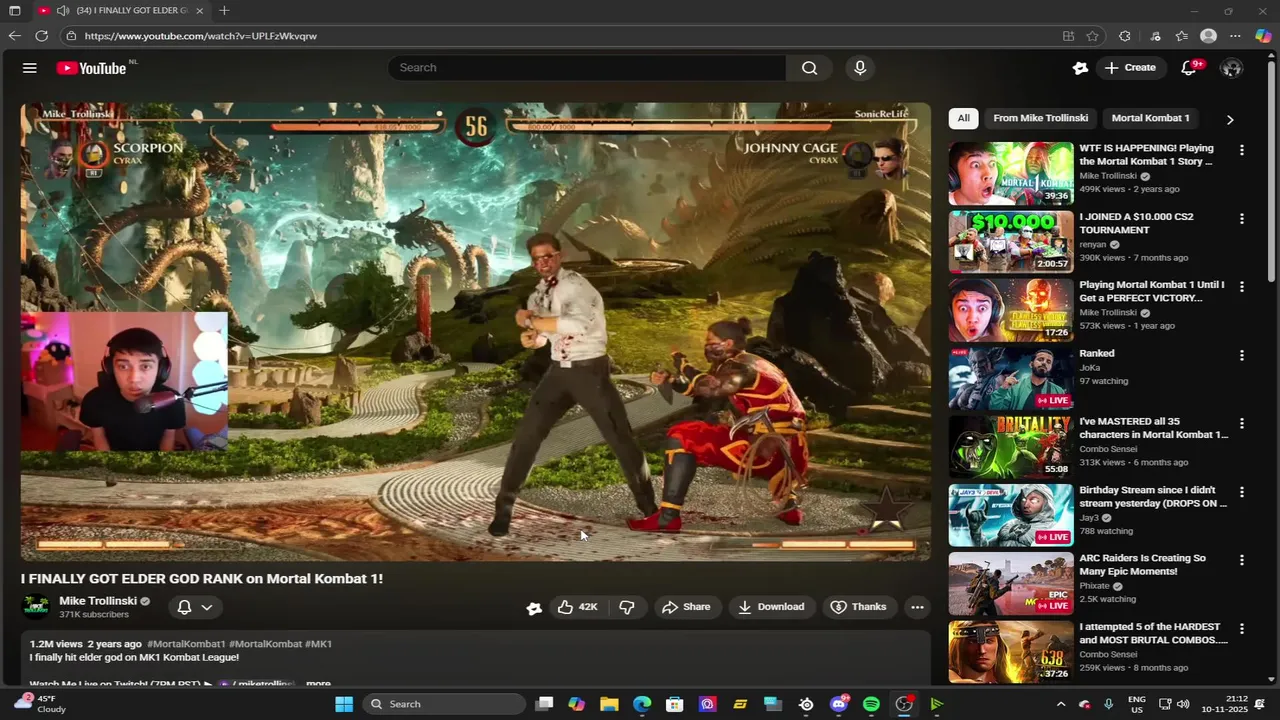Click the video player to pause
This screenshot has height=720, width=1280.
coord(476,332)
